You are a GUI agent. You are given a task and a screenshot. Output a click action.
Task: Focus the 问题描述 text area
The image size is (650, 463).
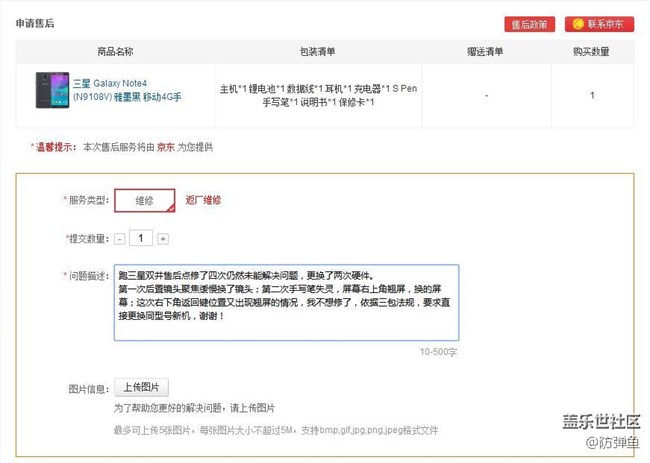[x=286, y=302]
